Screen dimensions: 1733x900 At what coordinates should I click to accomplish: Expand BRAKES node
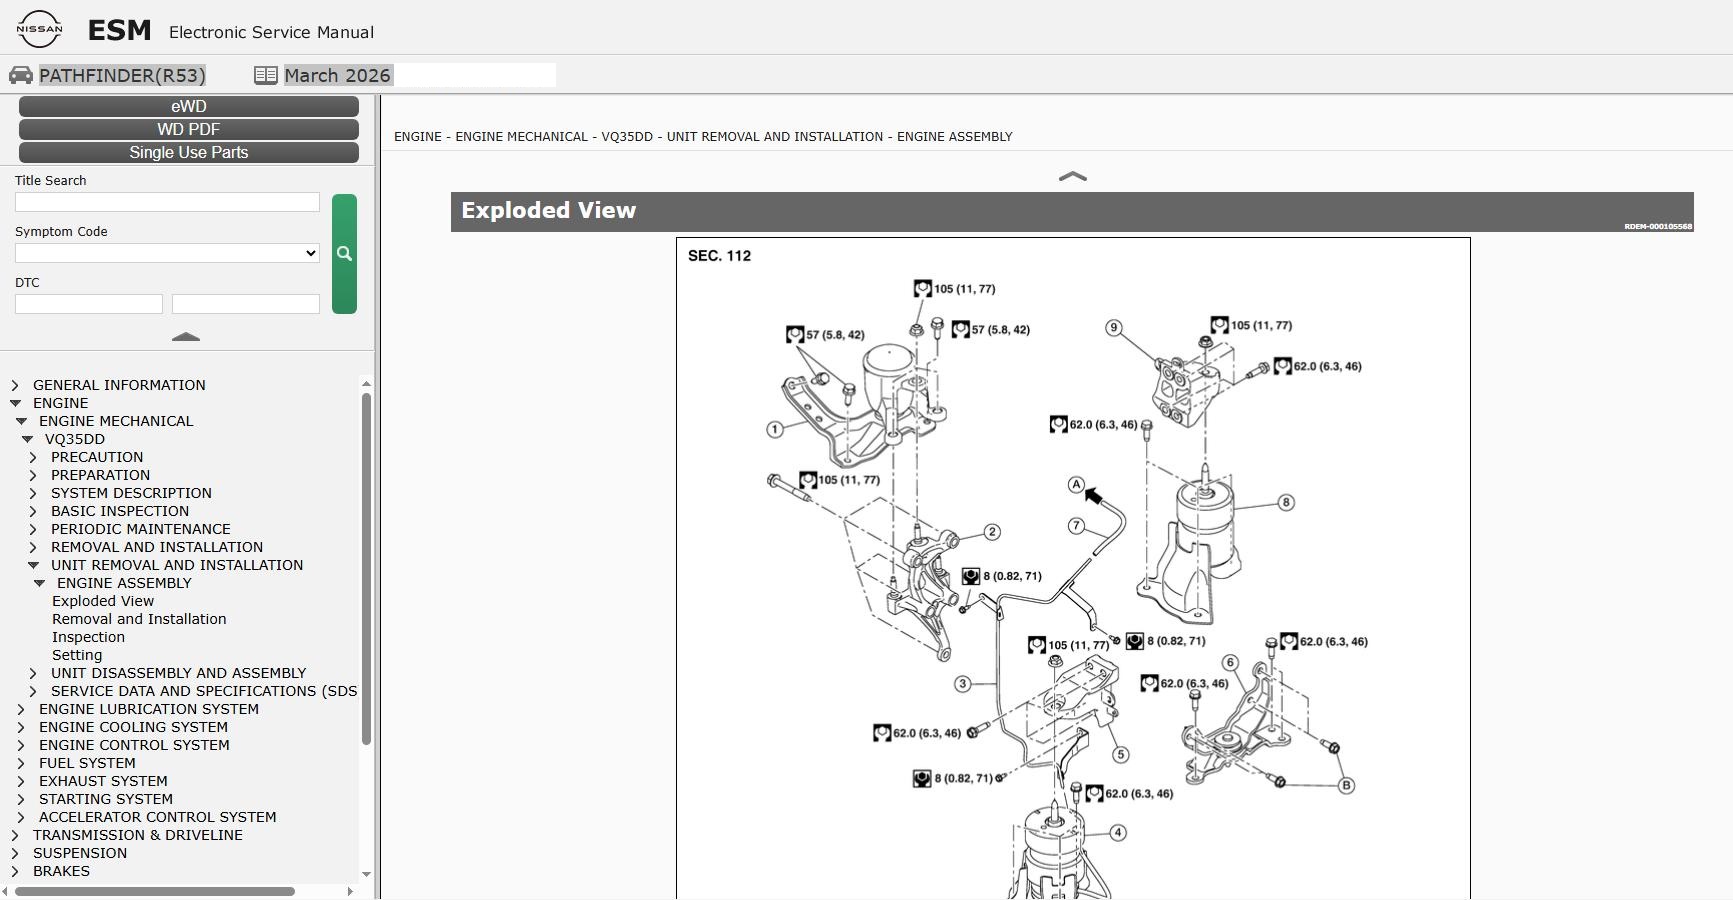[x=15, y=871]
